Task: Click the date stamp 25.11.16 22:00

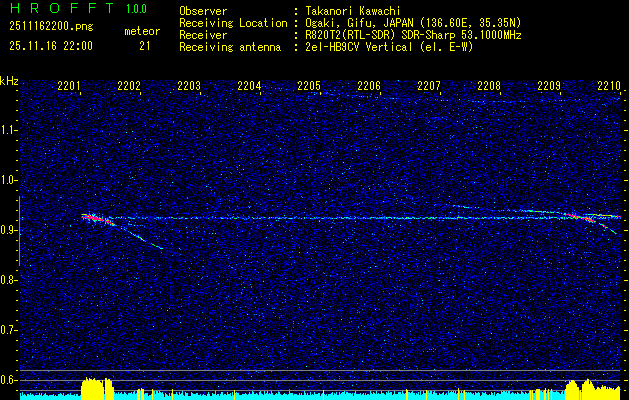Action: pos(51,46)
